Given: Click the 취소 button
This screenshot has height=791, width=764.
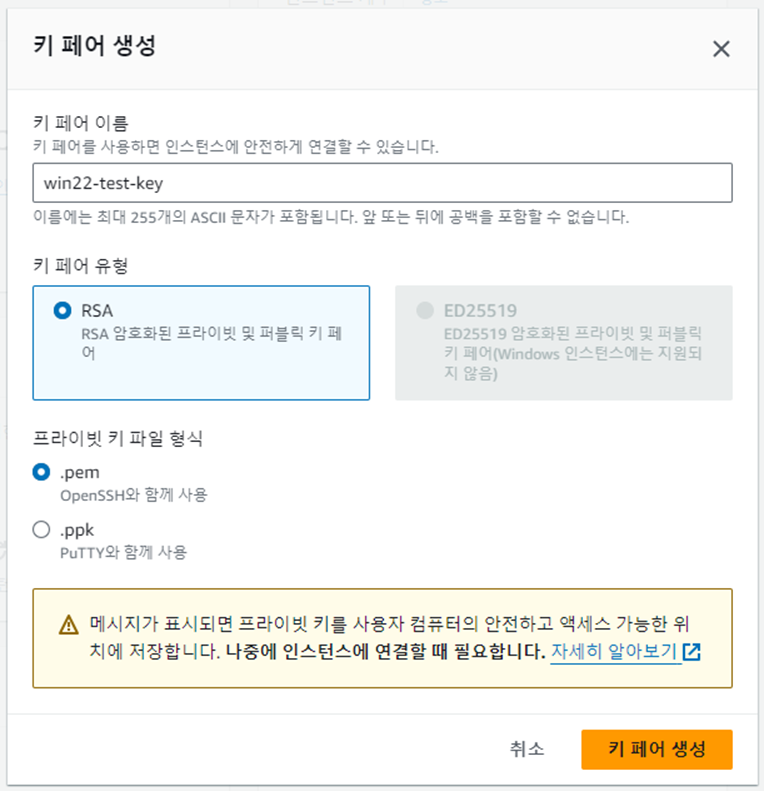Looking at the screenshot, I should click(x=527, y=749).
